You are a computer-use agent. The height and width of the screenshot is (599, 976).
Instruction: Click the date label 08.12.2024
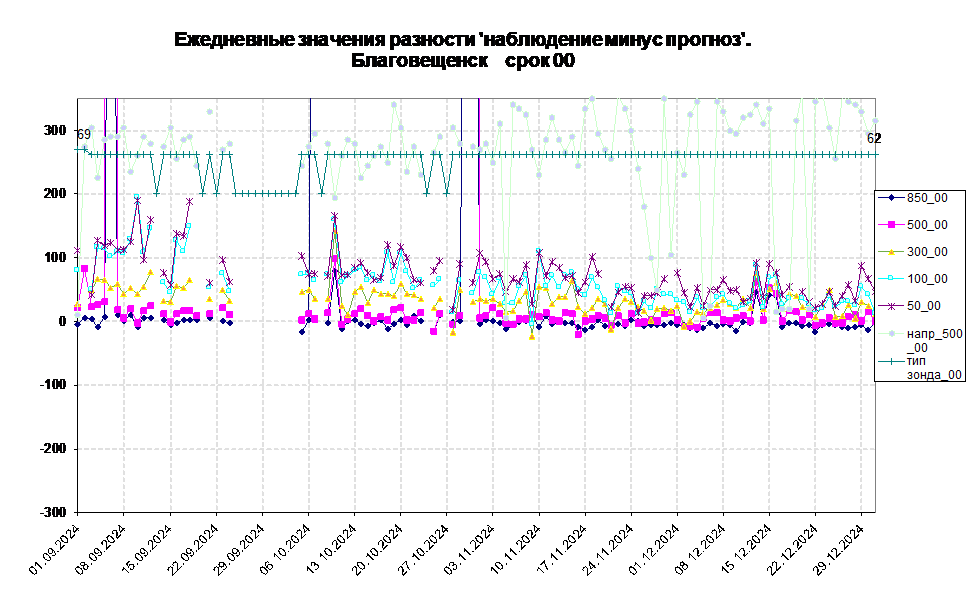[700, 549]
